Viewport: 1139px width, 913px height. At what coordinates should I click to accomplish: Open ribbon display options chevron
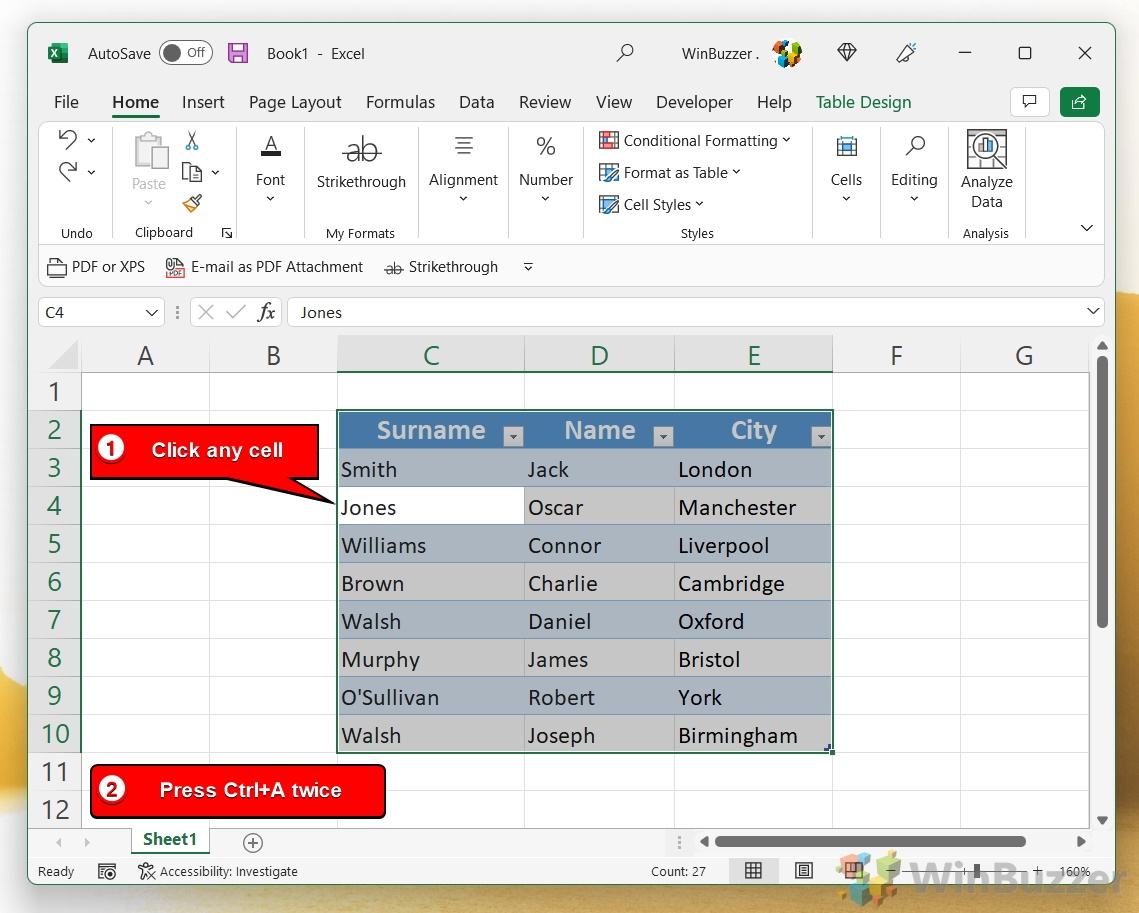[1087, 228]
